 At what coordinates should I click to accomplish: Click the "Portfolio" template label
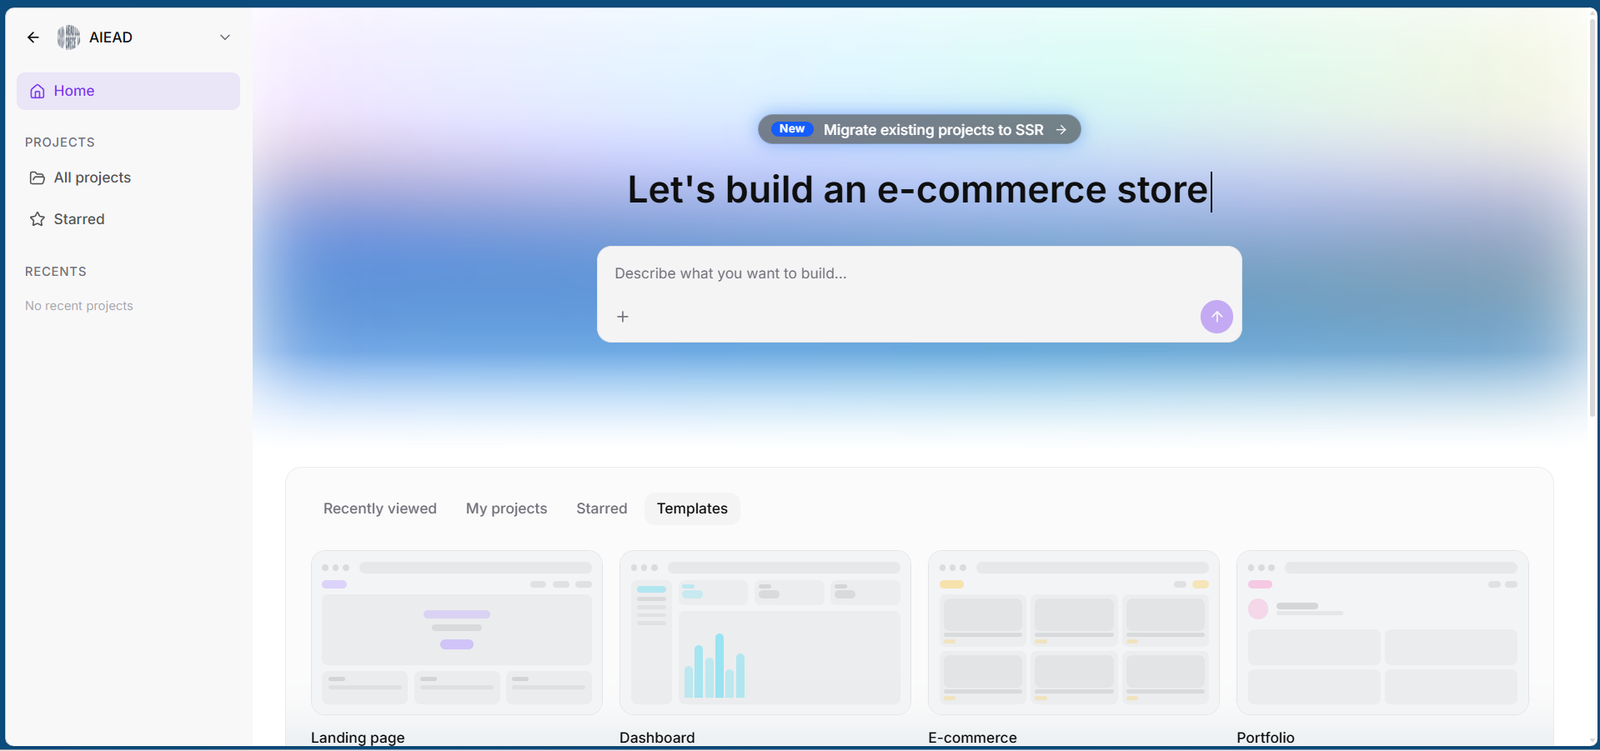coord(1265,738)
